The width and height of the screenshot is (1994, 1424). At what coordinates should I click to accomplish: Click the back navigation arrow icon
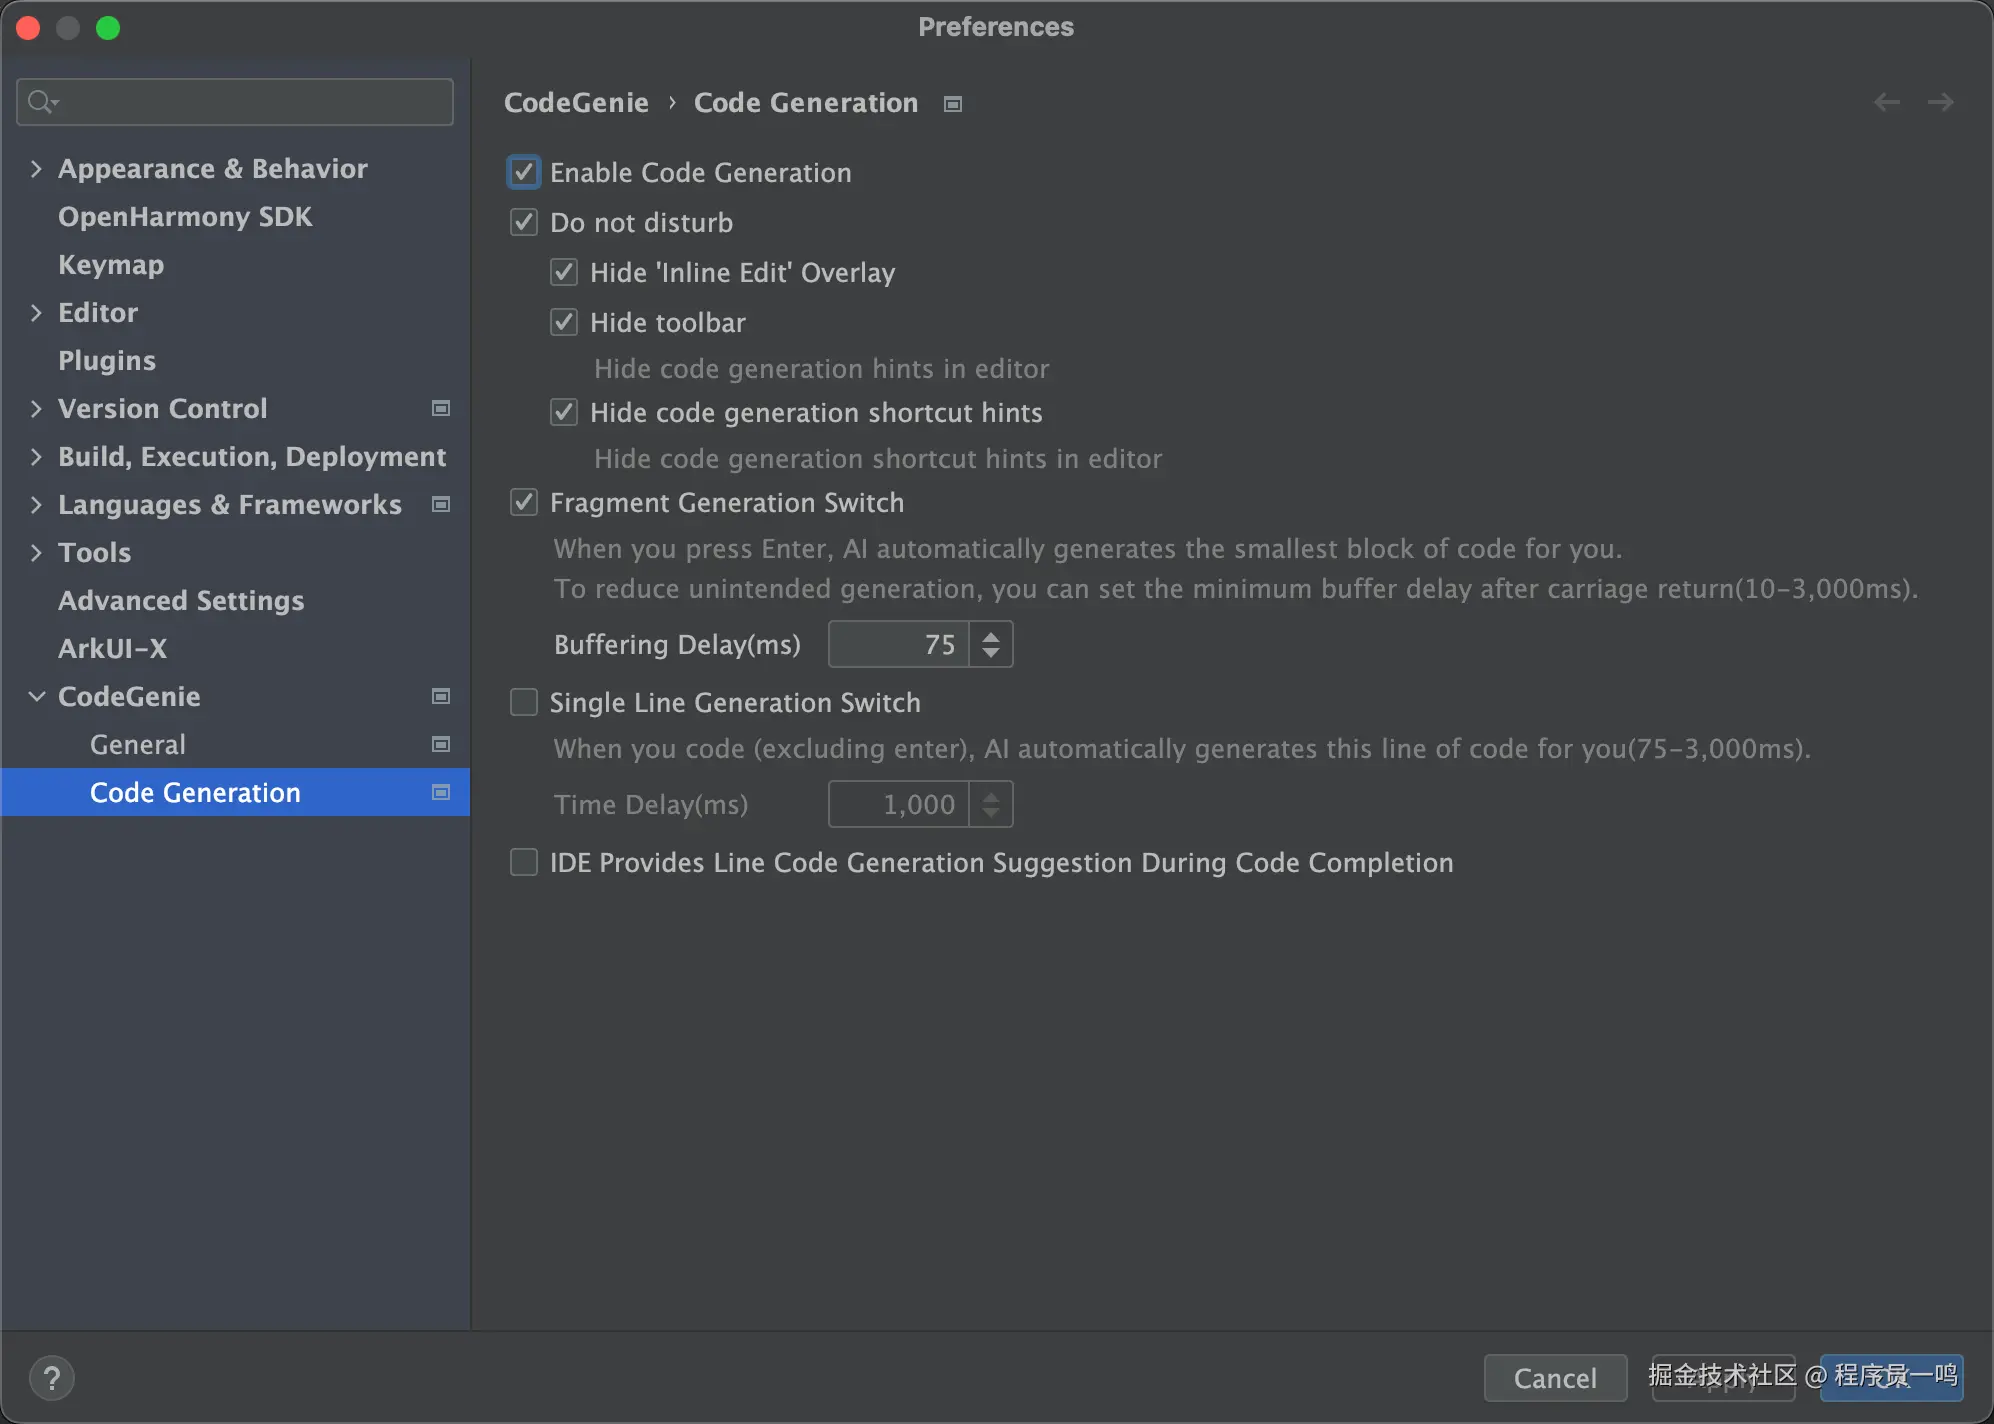pos(1886,102)
